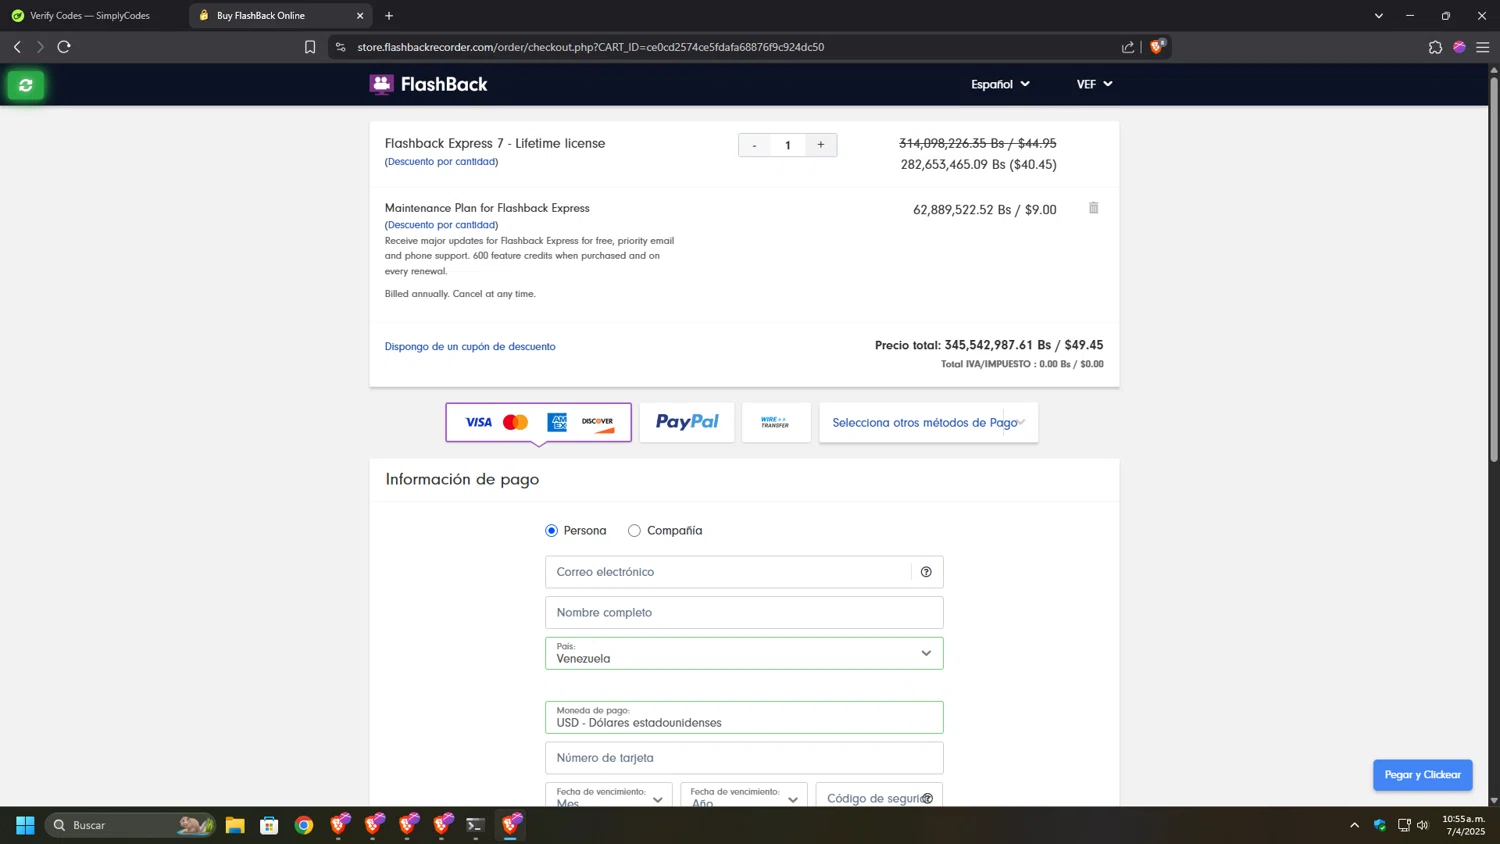Select the Compañía radio button
The width and height of the screenshot is (1500, 844).
634,531
